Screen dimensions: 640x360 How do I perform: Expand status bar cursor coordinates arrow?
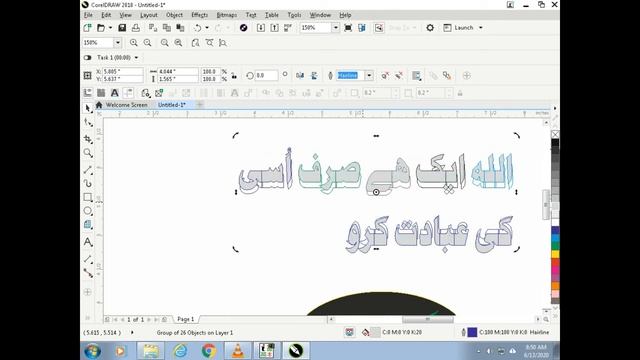[132, 333]
